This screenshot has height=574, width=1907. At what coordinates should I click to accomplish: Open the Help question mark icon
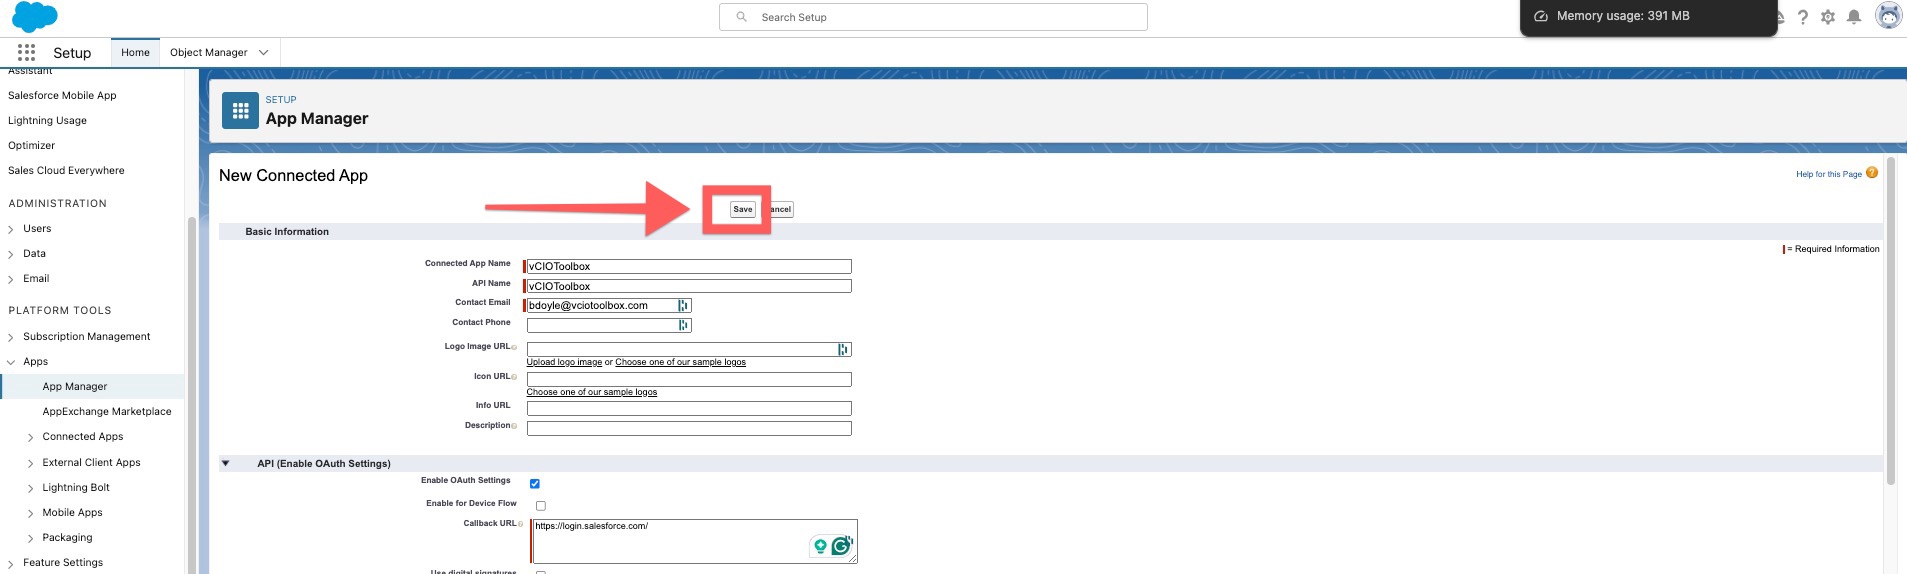(1802, 17)
